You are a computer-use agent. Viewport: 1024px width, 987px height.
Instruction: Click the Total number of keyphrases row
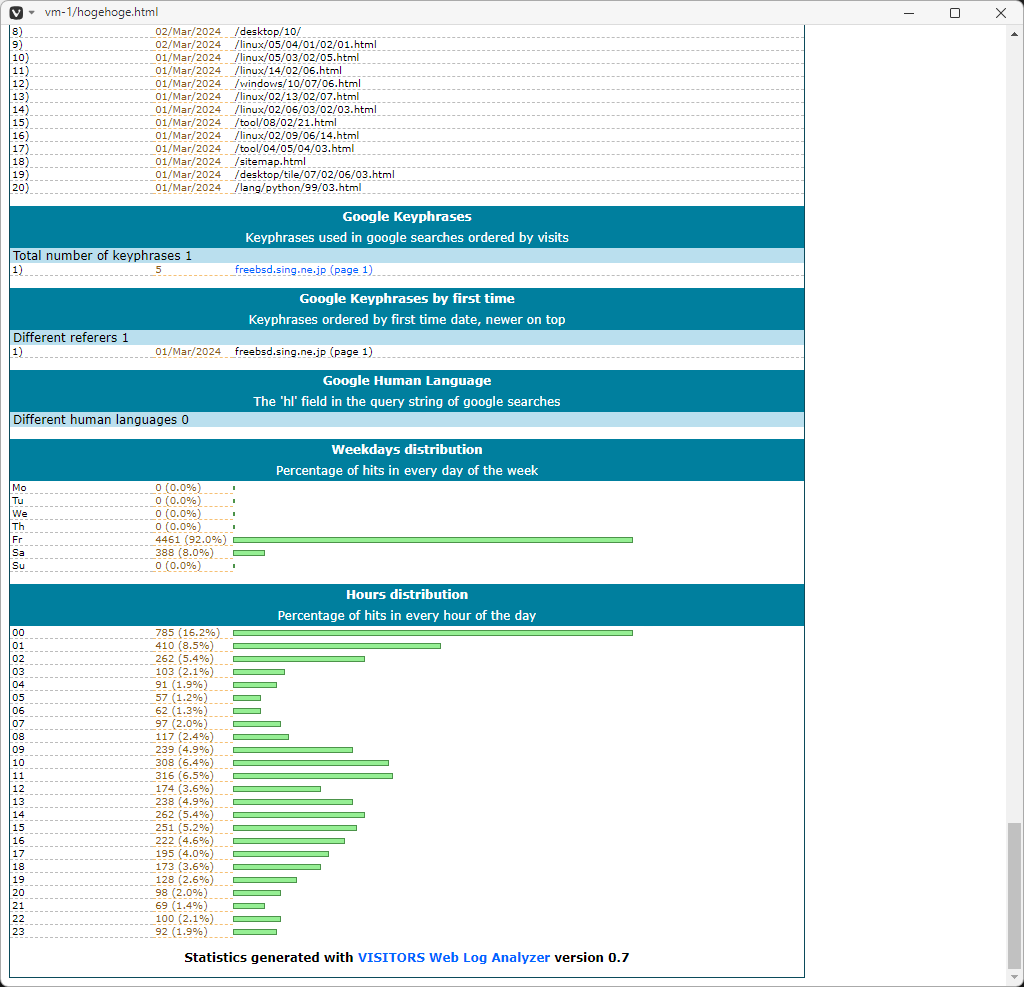102,256
